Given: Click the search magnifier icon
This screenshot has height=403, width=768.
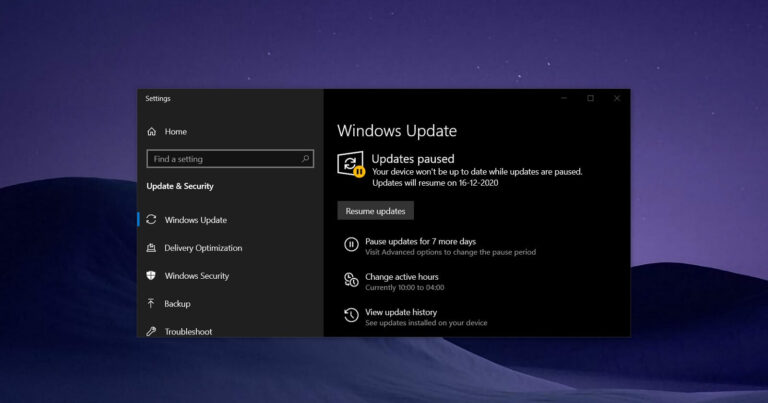Looking at the screenshot, I should pyautogui.click(x=305, y=159).
